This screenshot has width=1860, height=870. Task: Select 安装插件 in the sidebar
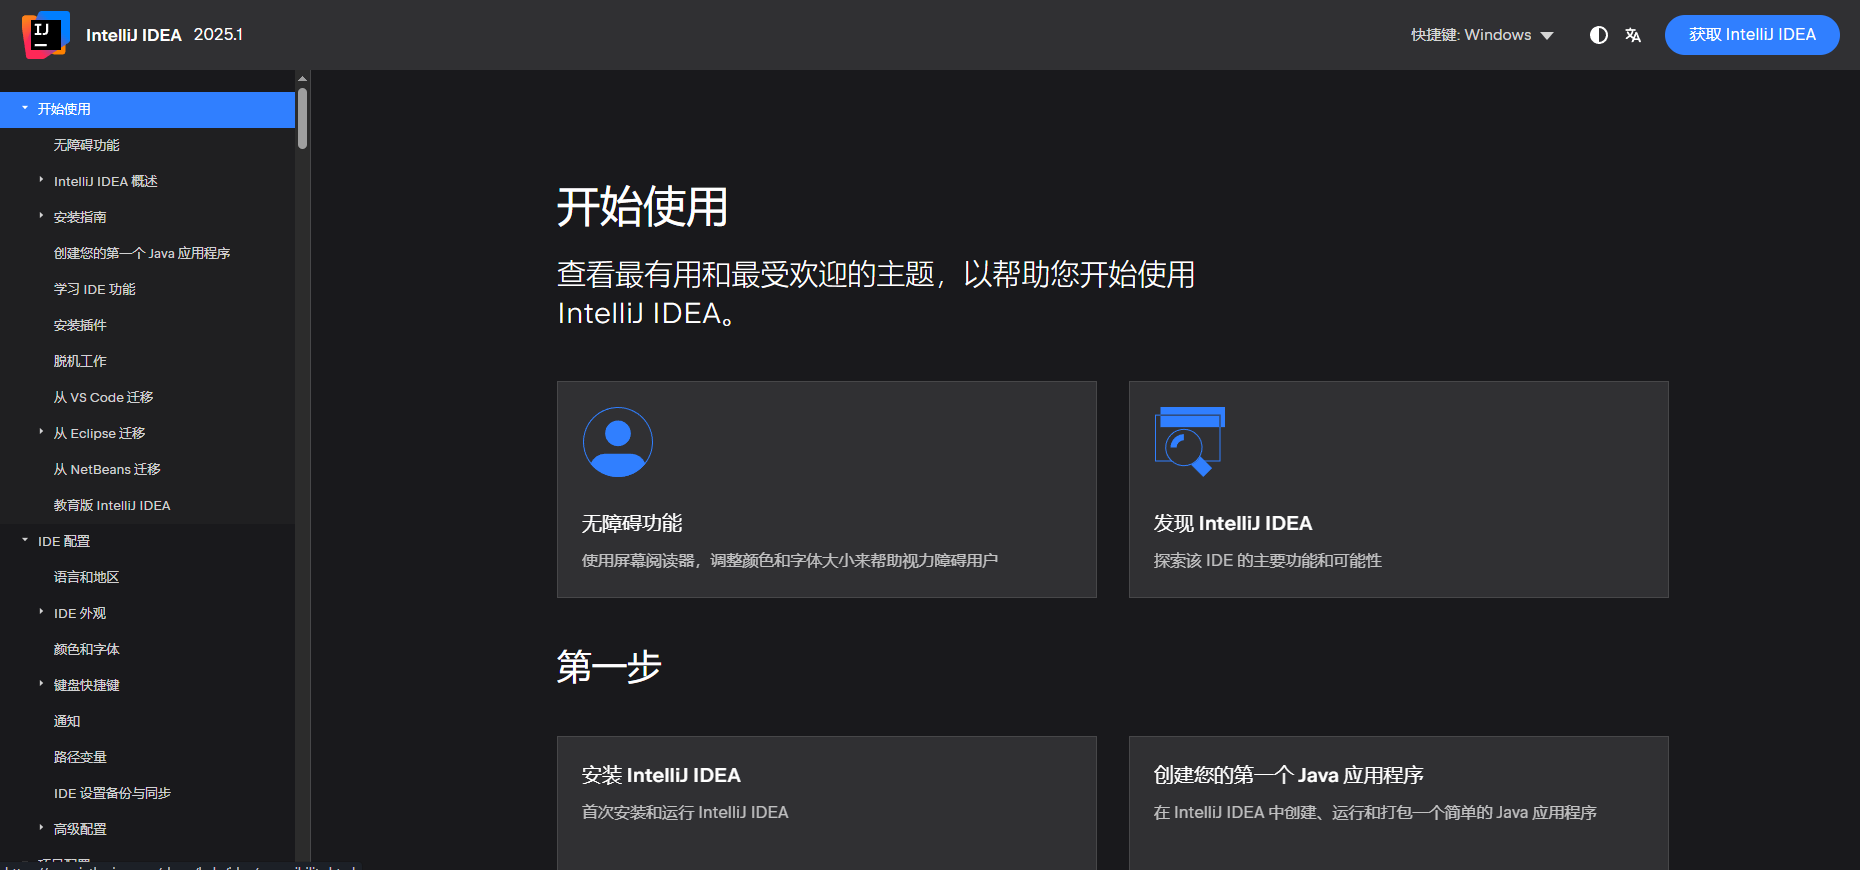click(80, 325)
